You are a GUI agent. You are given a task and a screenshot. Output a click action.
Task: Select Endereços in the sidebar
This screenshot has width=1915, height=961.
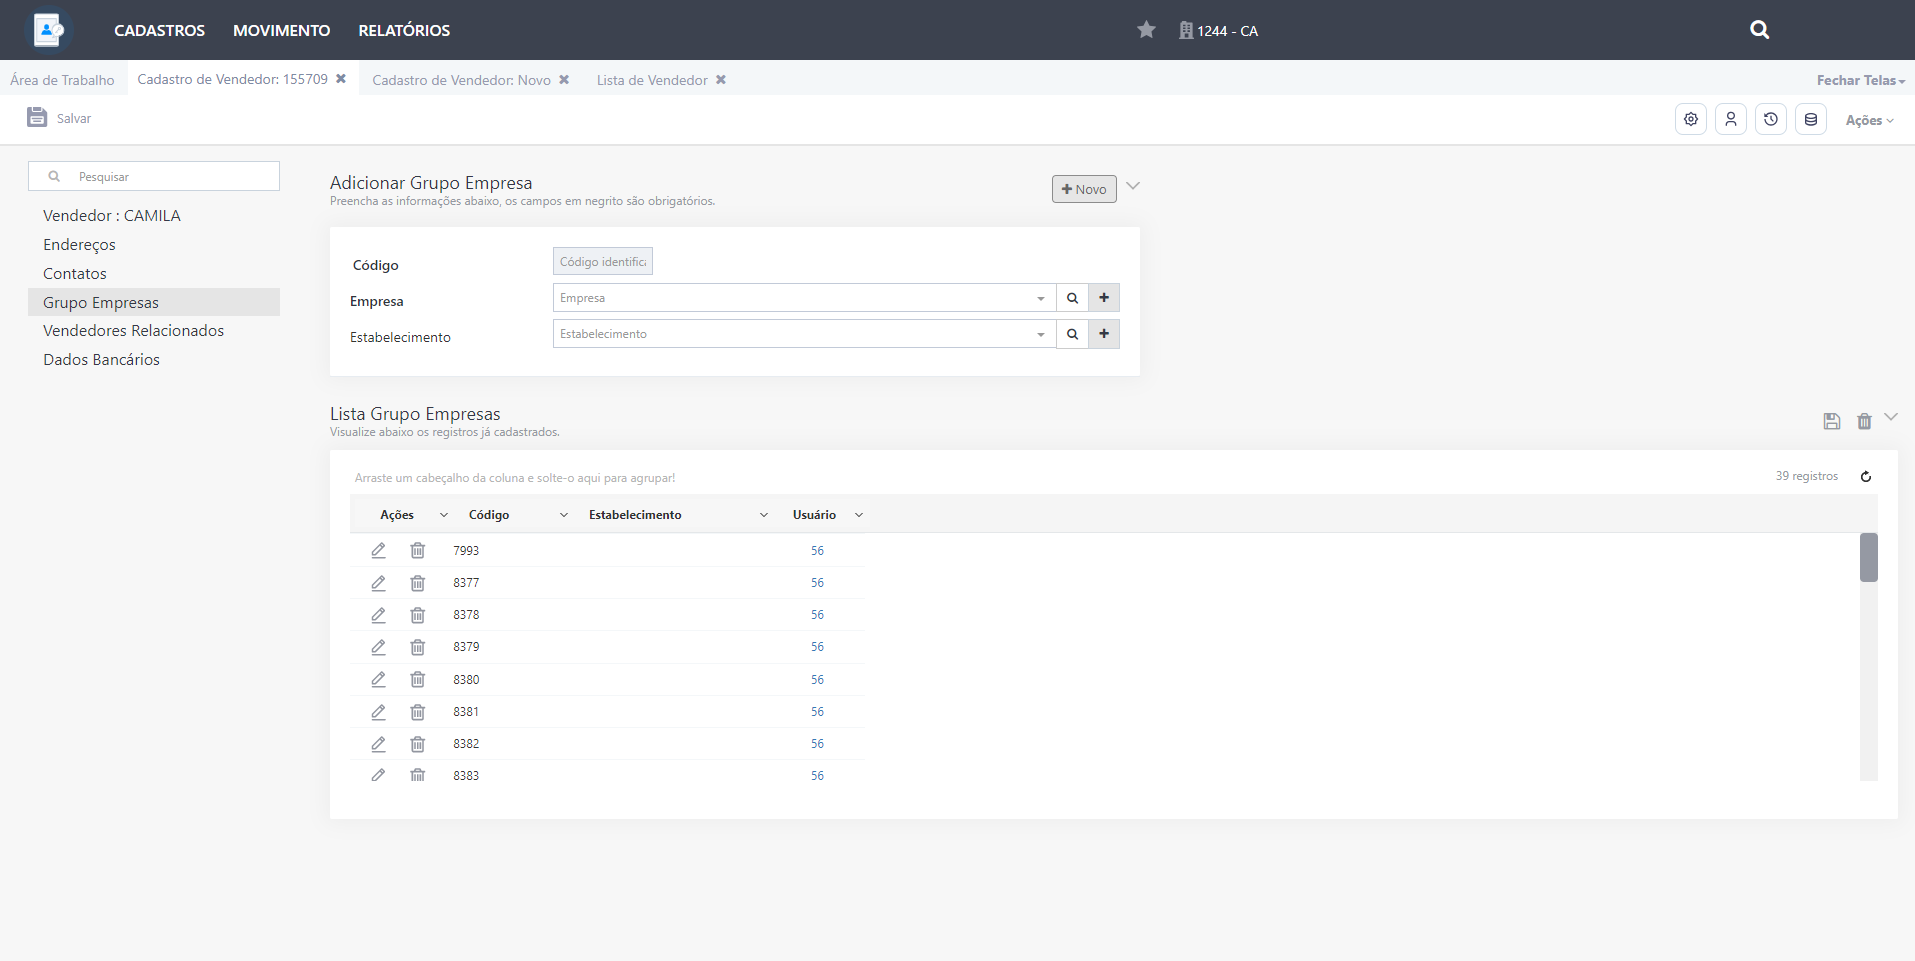(79, 244)
